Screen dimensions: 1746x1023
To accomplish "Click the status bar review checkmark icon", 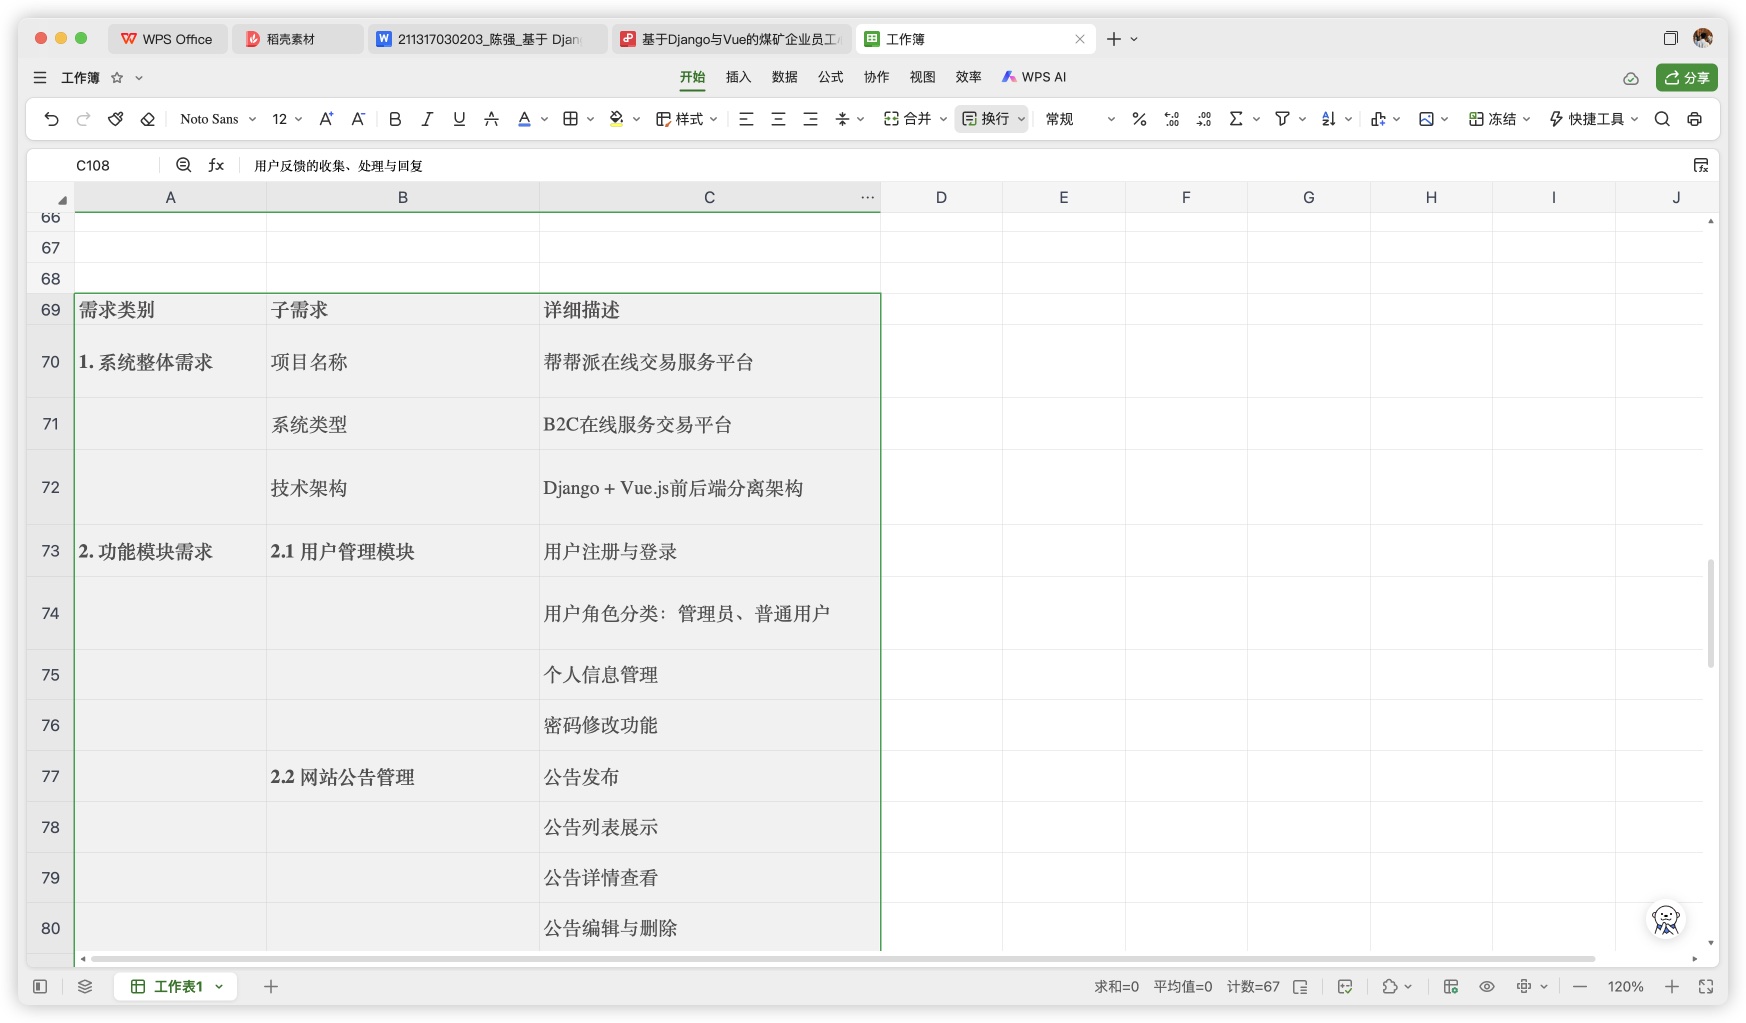I will tap(1345, 986).
